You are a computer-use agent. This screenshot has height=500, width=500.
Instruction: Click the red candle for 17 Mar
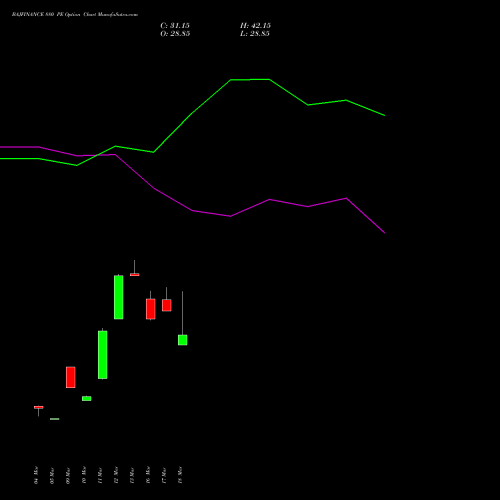pyautogui.click(x=167, y=305)
